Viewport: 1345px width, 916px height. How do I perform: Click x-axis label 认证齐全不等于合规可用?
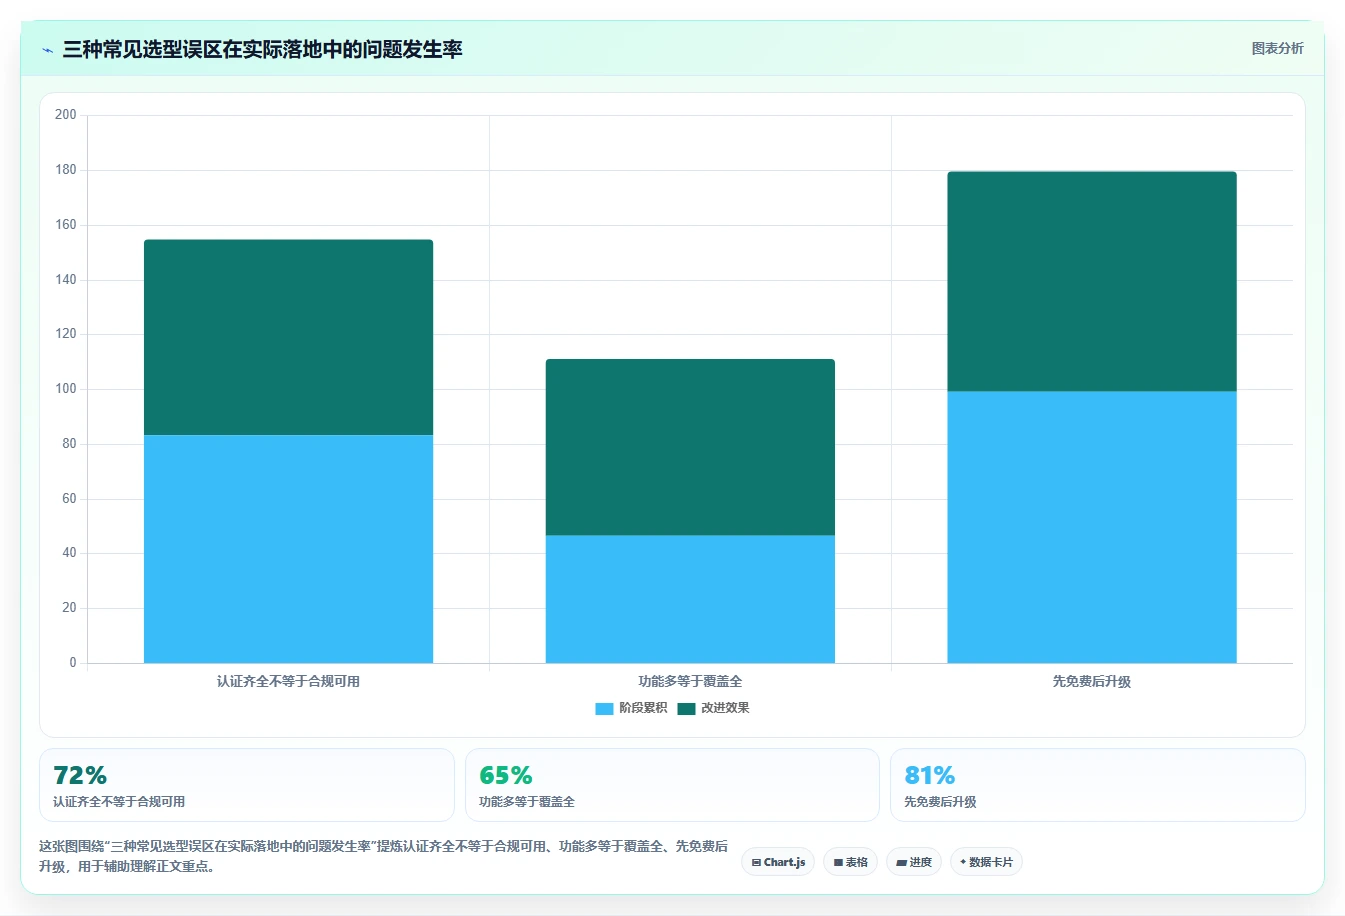tap(288, 681)
